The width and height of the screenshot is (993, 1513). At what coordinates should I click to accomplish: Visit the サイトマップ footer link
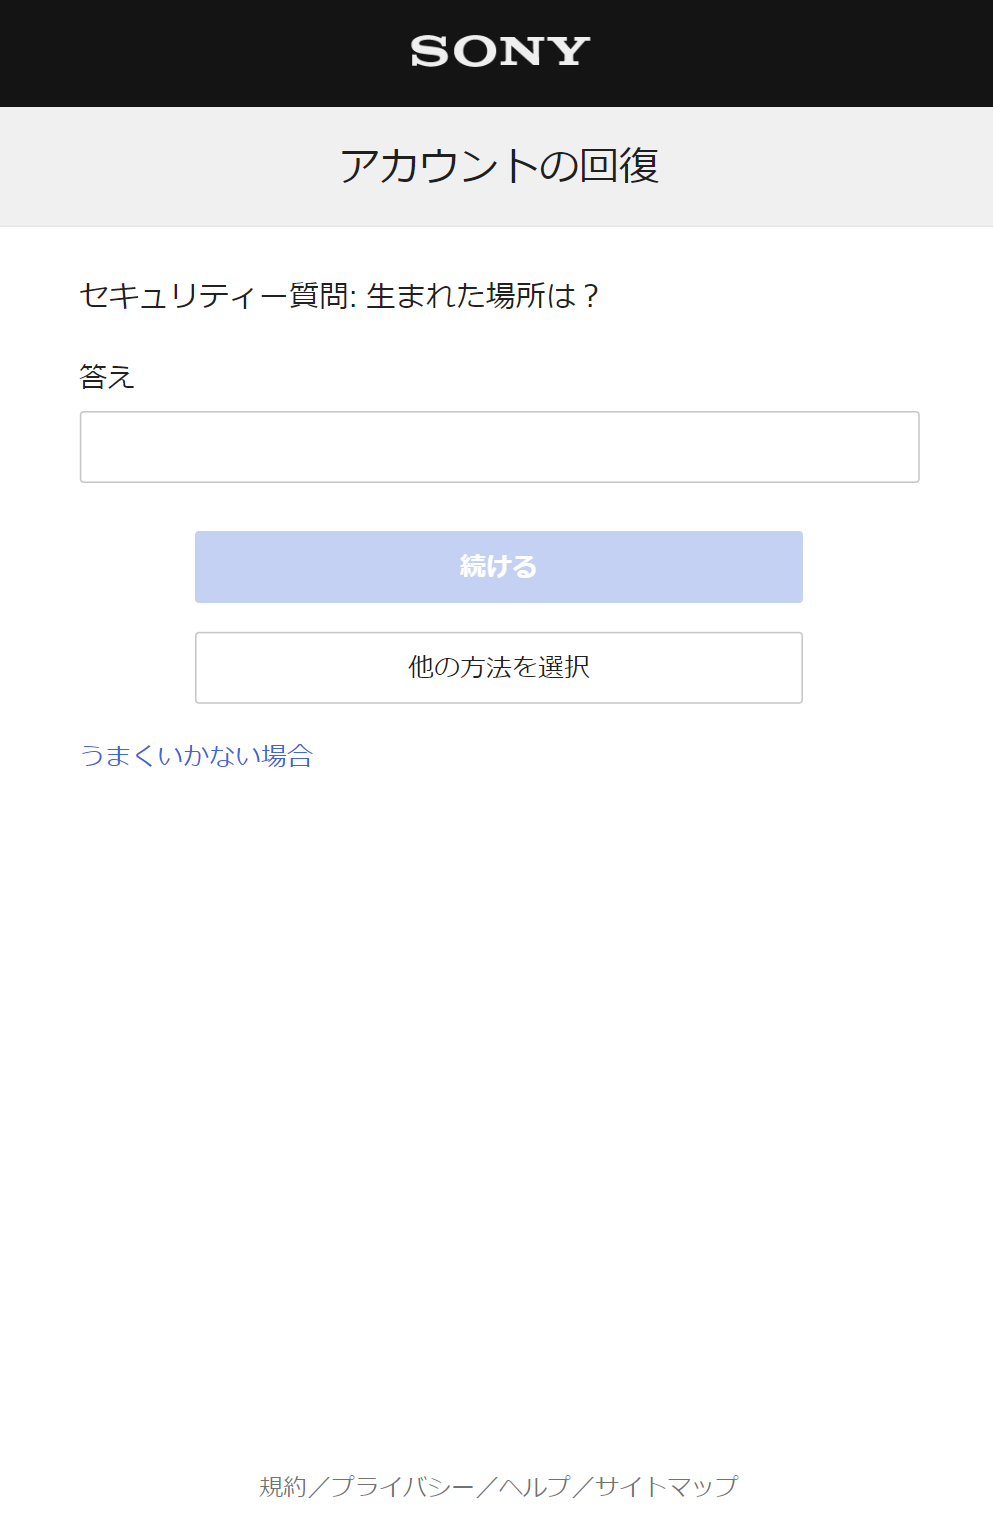click(667, 1487)
